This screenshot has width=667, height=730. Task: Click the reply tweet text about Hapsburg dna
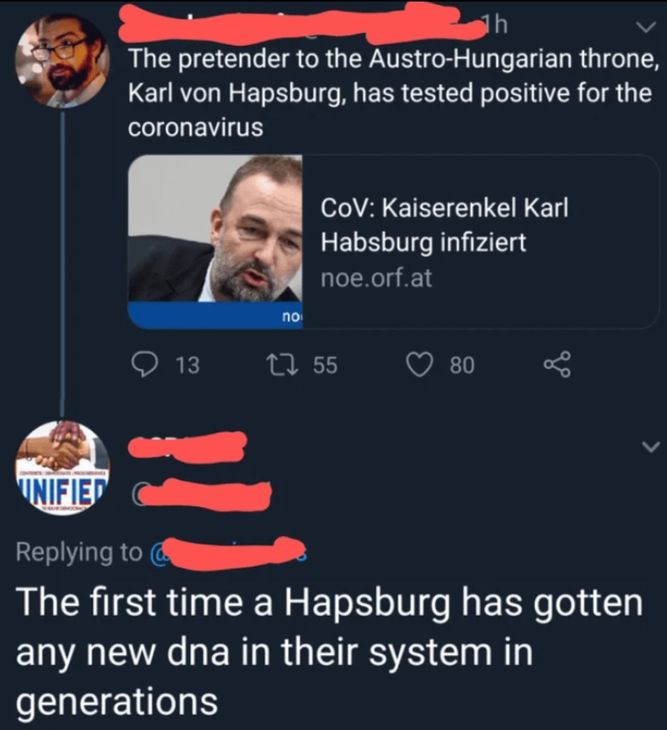pos(330,652)
